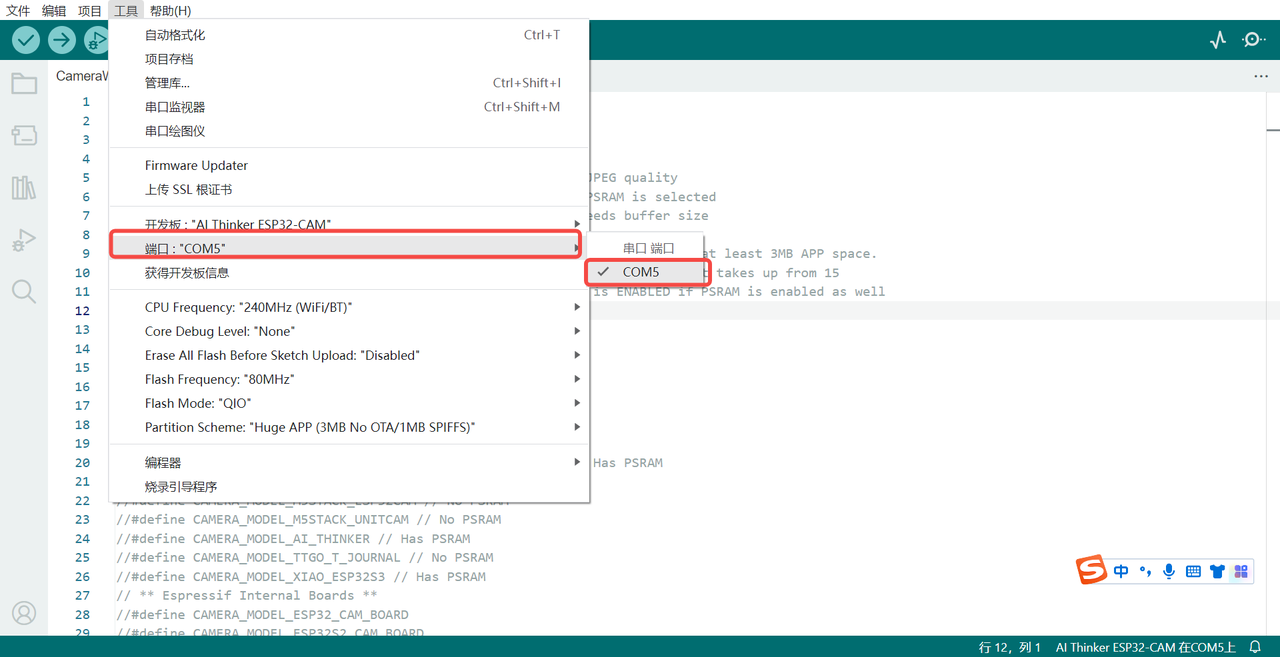Click the Sogou skin shirt icon
The image size is (1280, 657).
click(1217, 571)
